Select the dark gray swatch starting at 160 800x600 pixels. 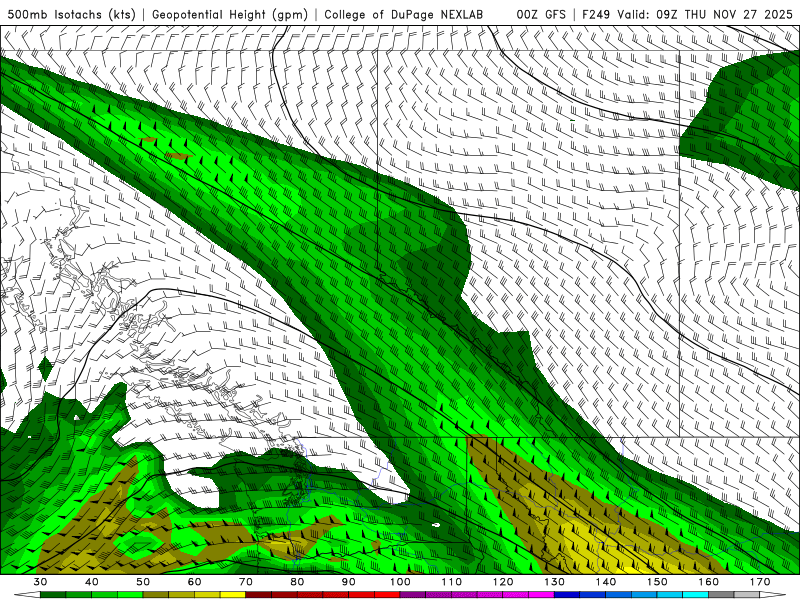[721, 595]
